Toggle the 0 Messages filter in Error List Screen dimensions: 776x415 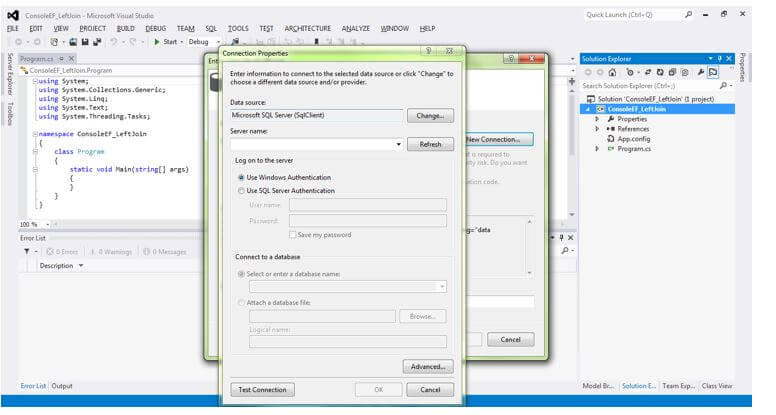pos(165,252)
